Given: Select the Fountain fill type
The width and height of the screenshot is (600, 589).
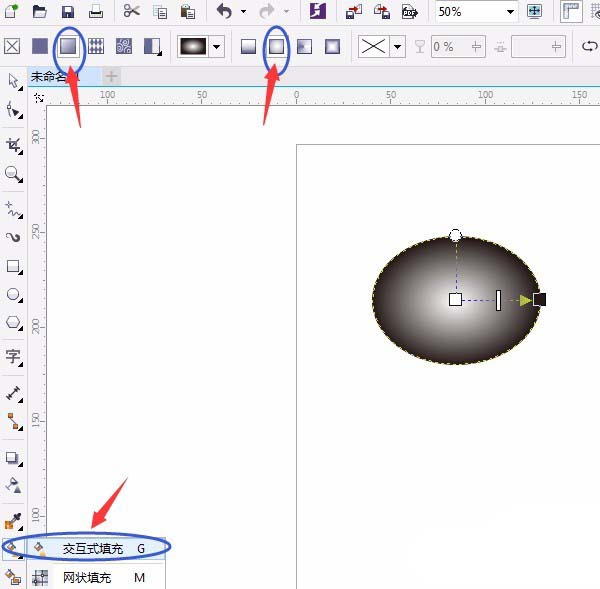Looking at the screenshot, I should click(x=68, y=47).
